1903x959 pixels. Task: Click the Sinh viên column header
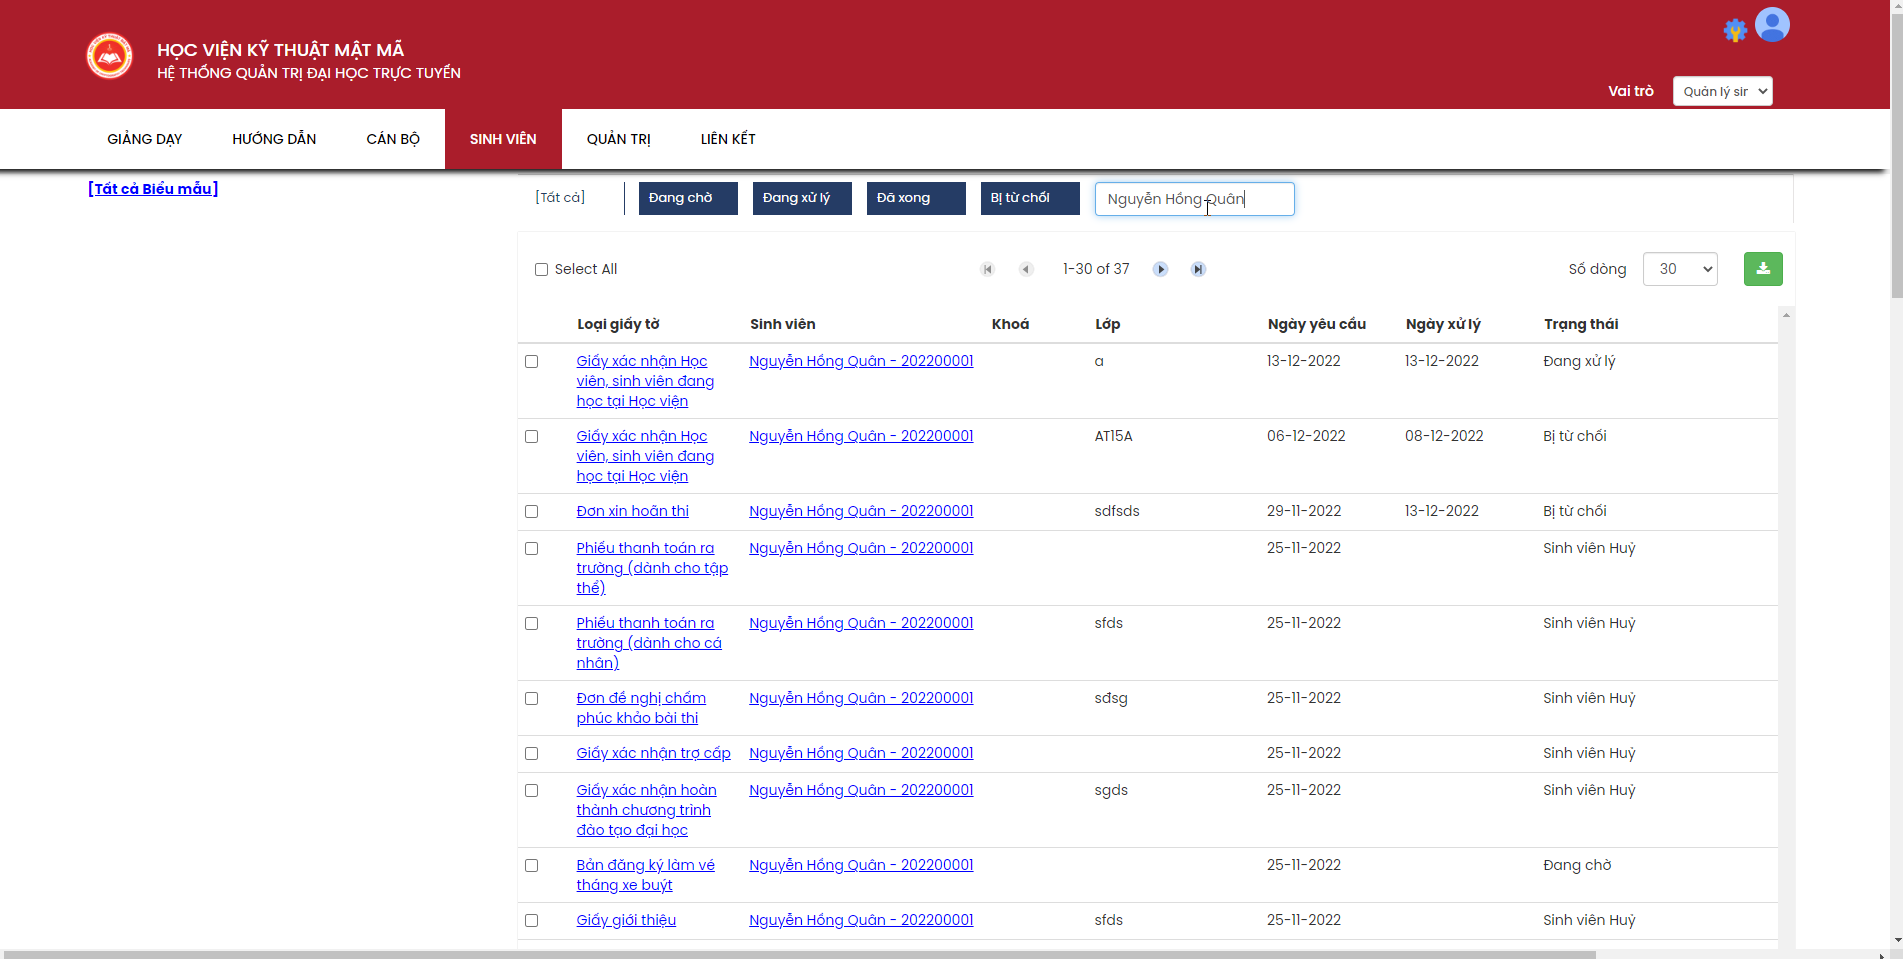(782, 324)
